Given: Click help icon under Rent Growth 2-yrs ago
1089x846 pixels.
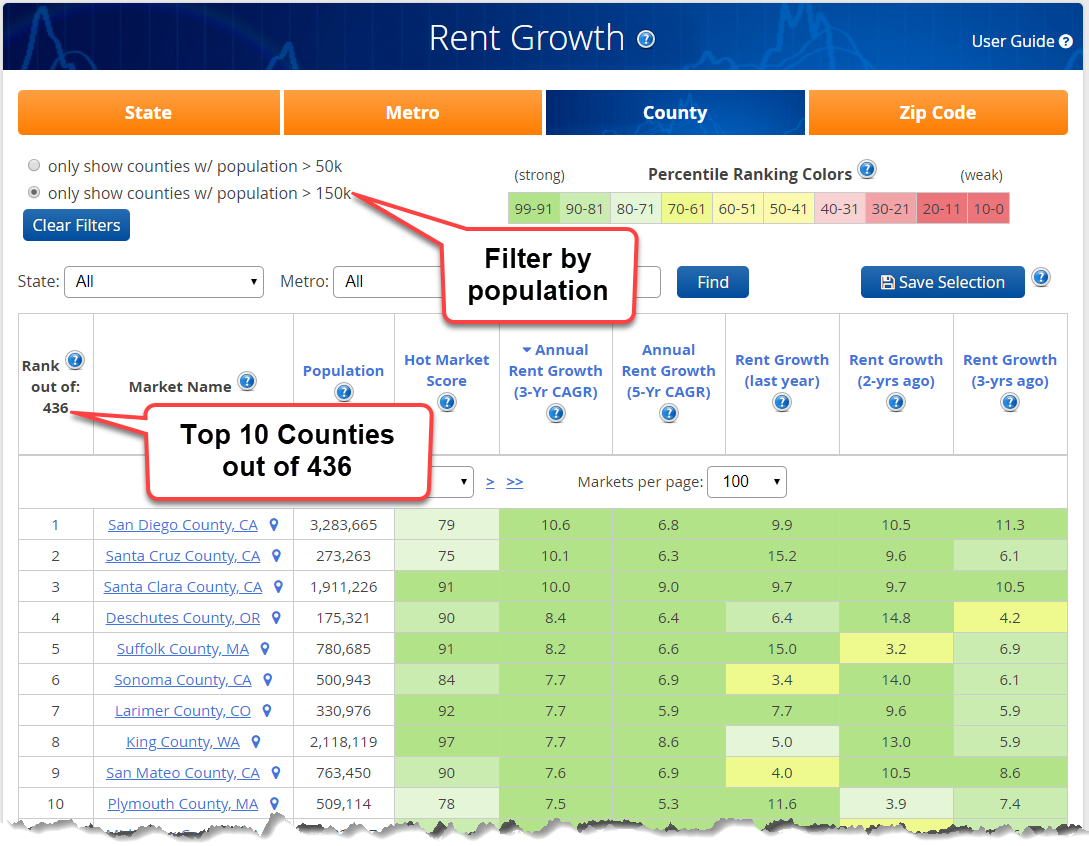Looking at the screenshot, I should [896, 402].
